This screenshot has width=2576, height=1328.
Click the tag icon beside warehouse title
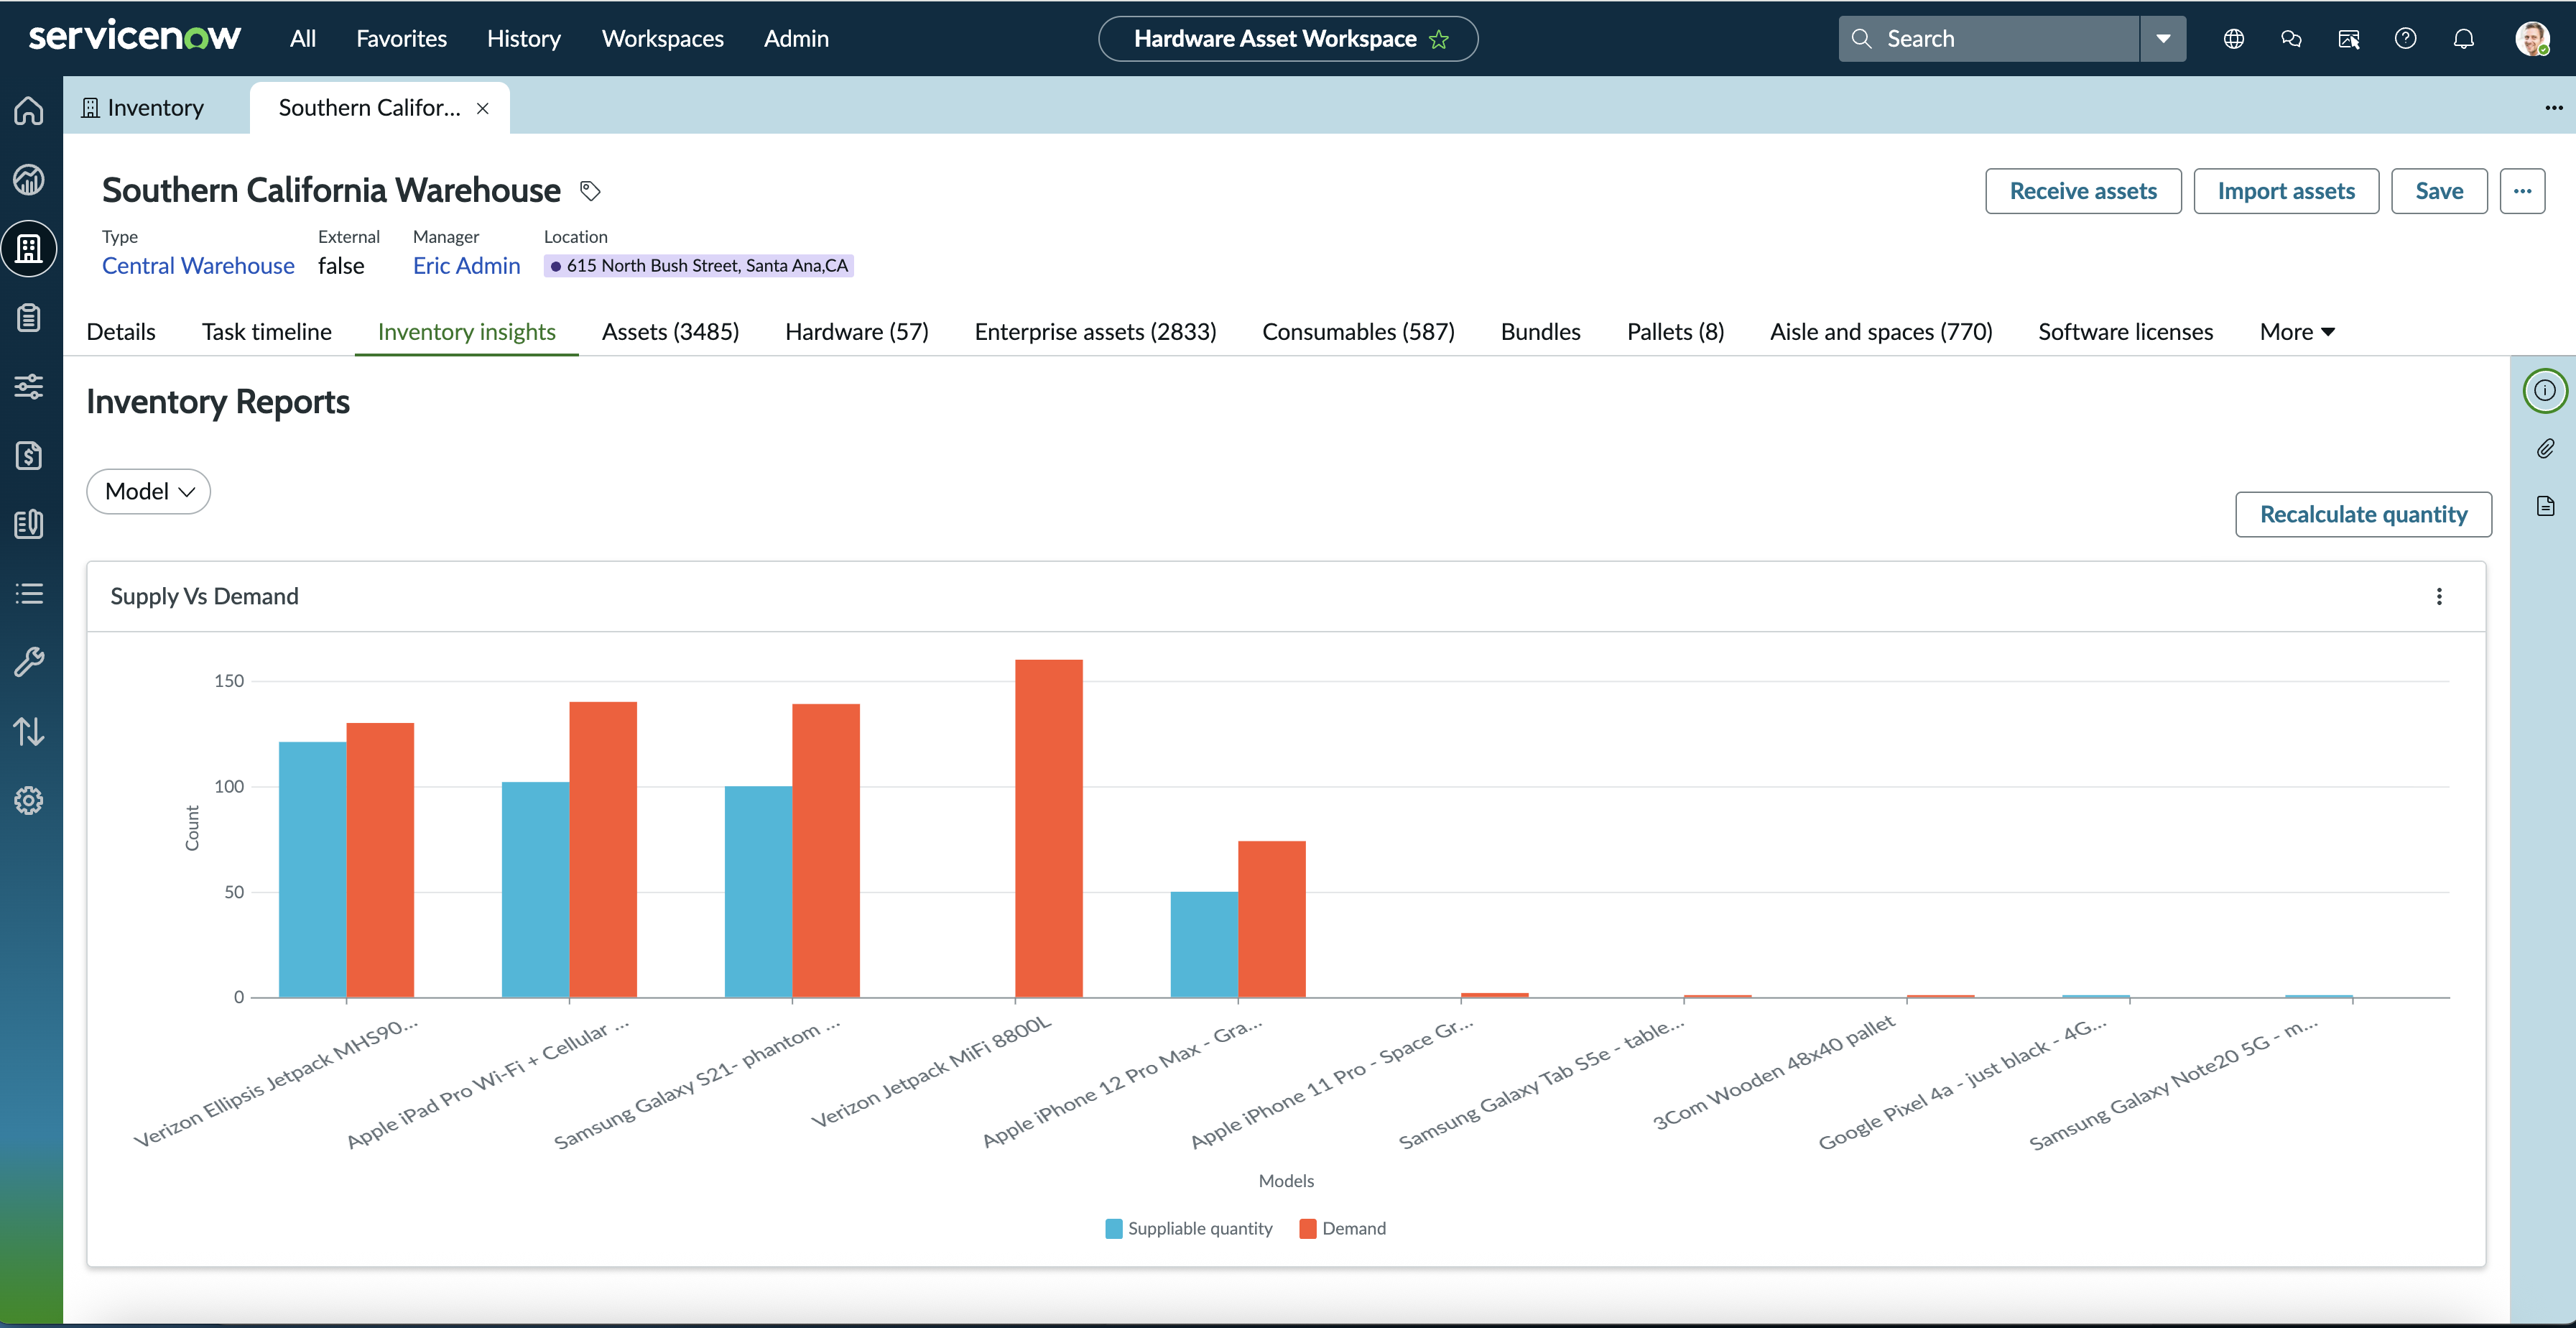(x=590, y=191)
